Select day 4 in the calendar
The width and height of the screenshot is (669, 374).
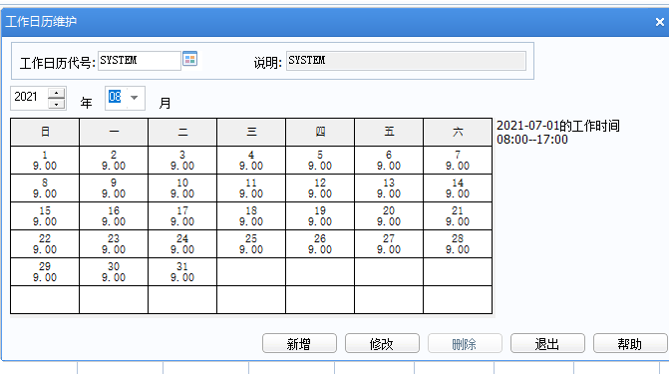[x=251, y=160]
